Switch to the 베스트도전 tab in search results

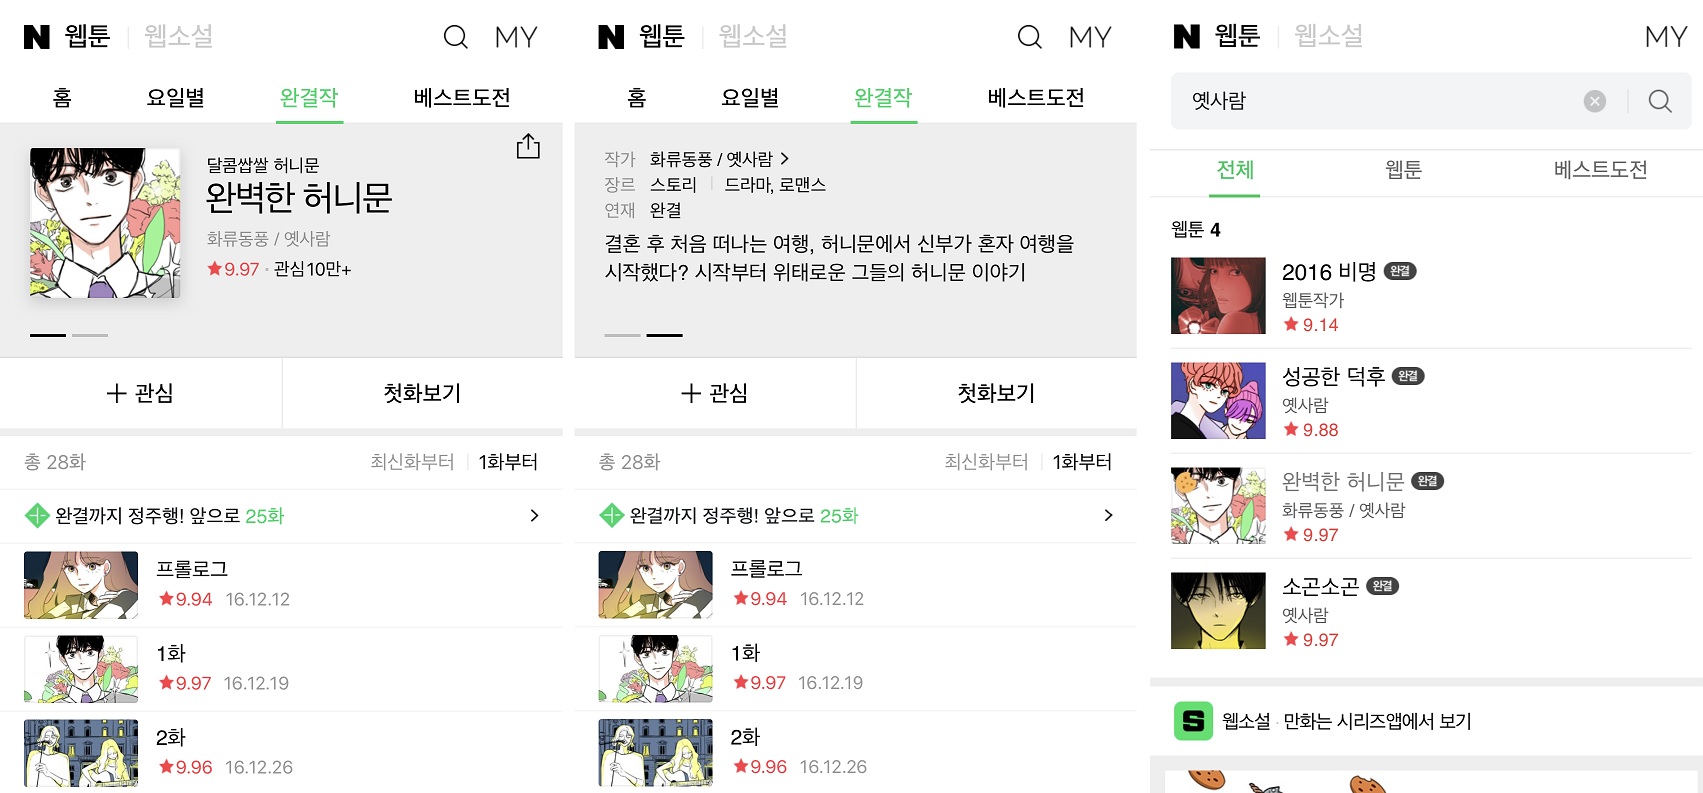[1600, 170]
